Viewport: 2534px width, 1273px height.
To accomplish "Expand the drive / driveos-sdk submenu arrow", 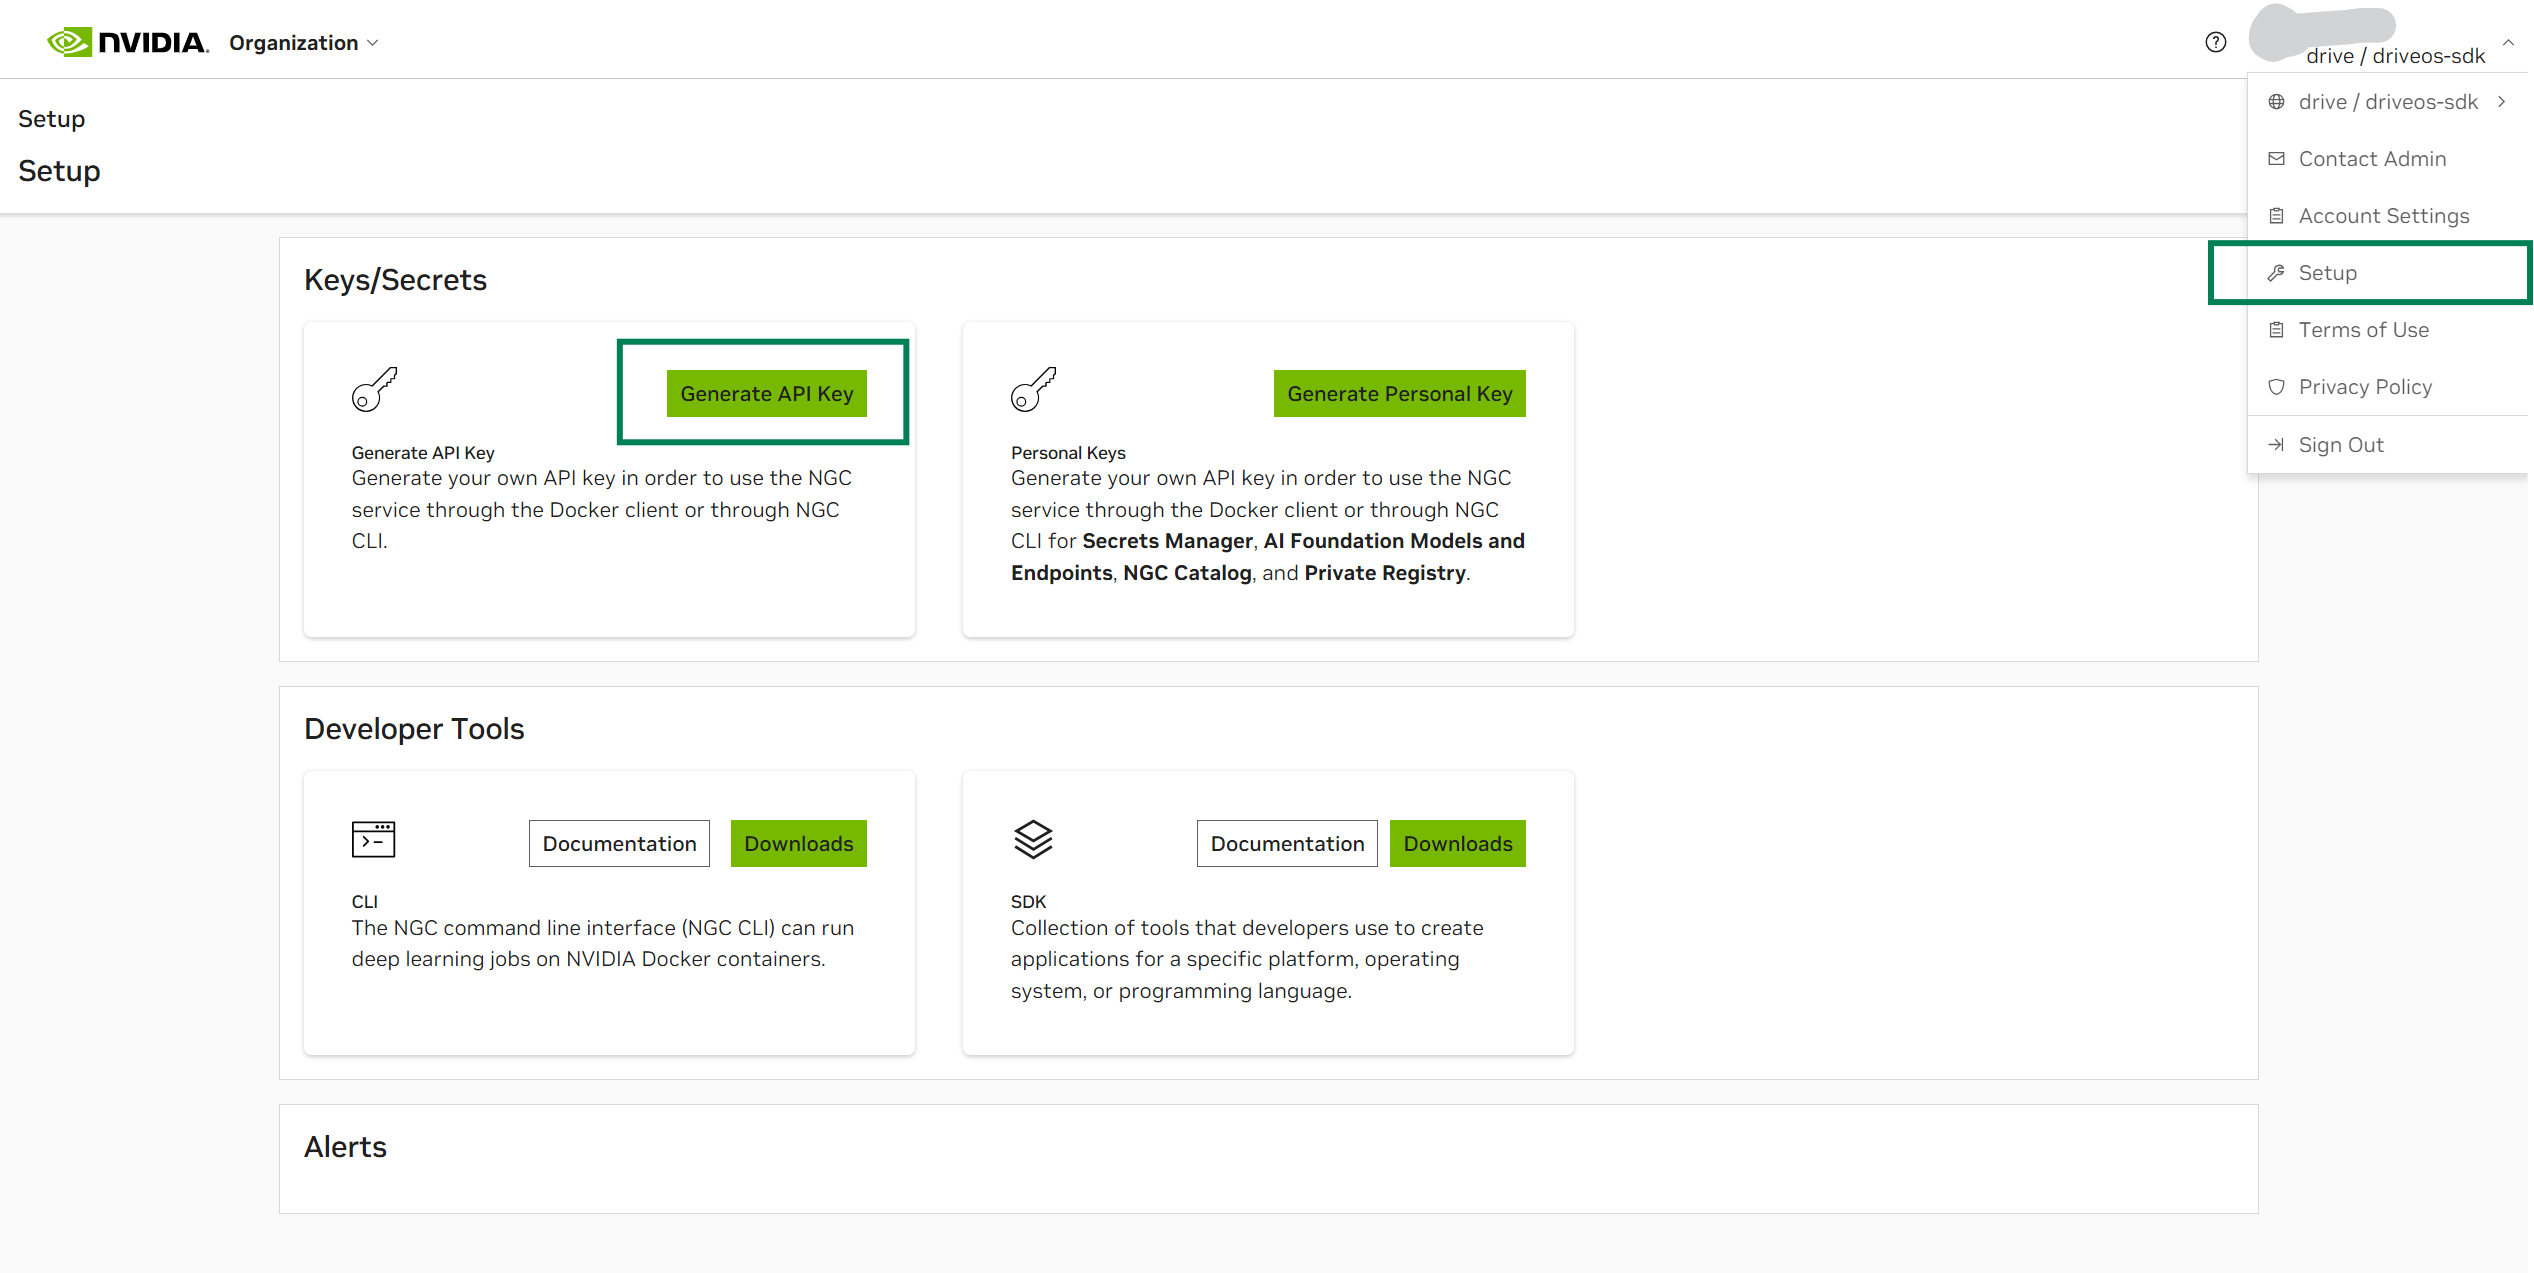I will click(2501, 102).
